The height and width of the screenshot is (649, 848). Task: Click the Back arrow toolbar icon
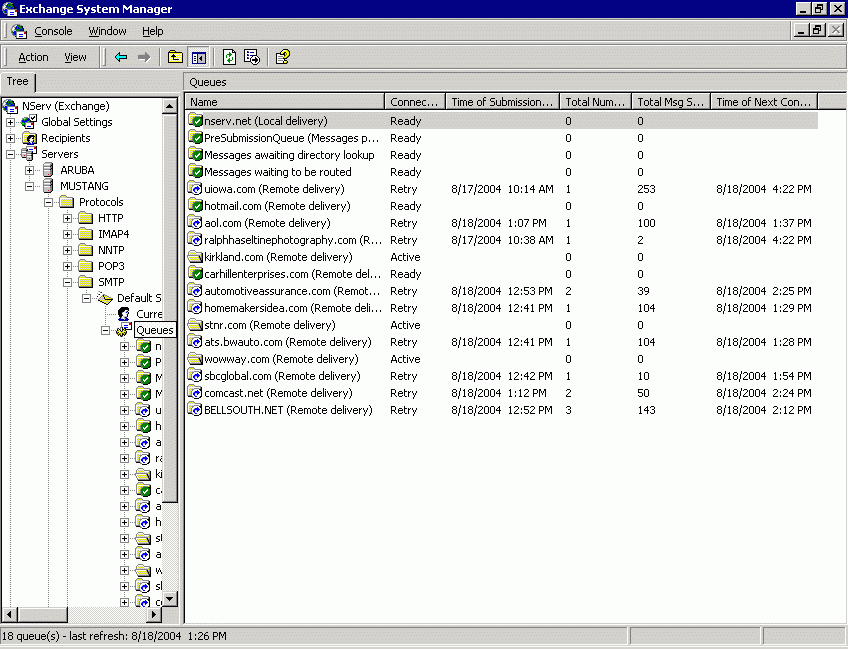coord(121,57)
